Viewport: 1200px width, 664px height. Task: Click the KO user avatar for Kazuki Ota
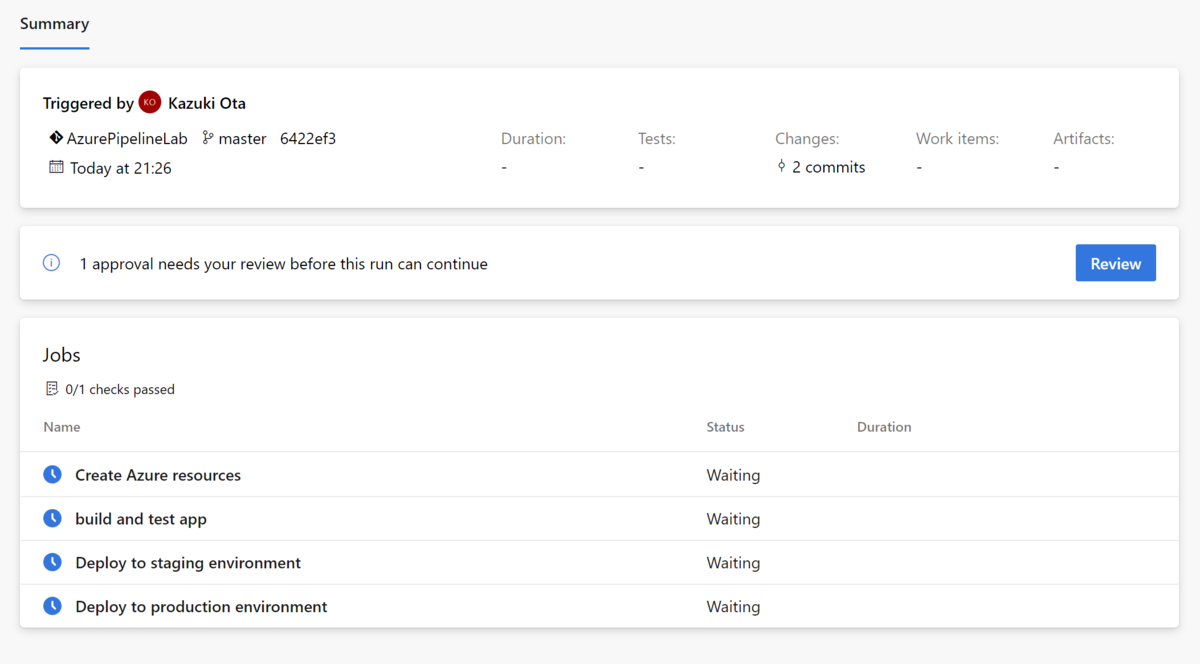tap(150, 103)
